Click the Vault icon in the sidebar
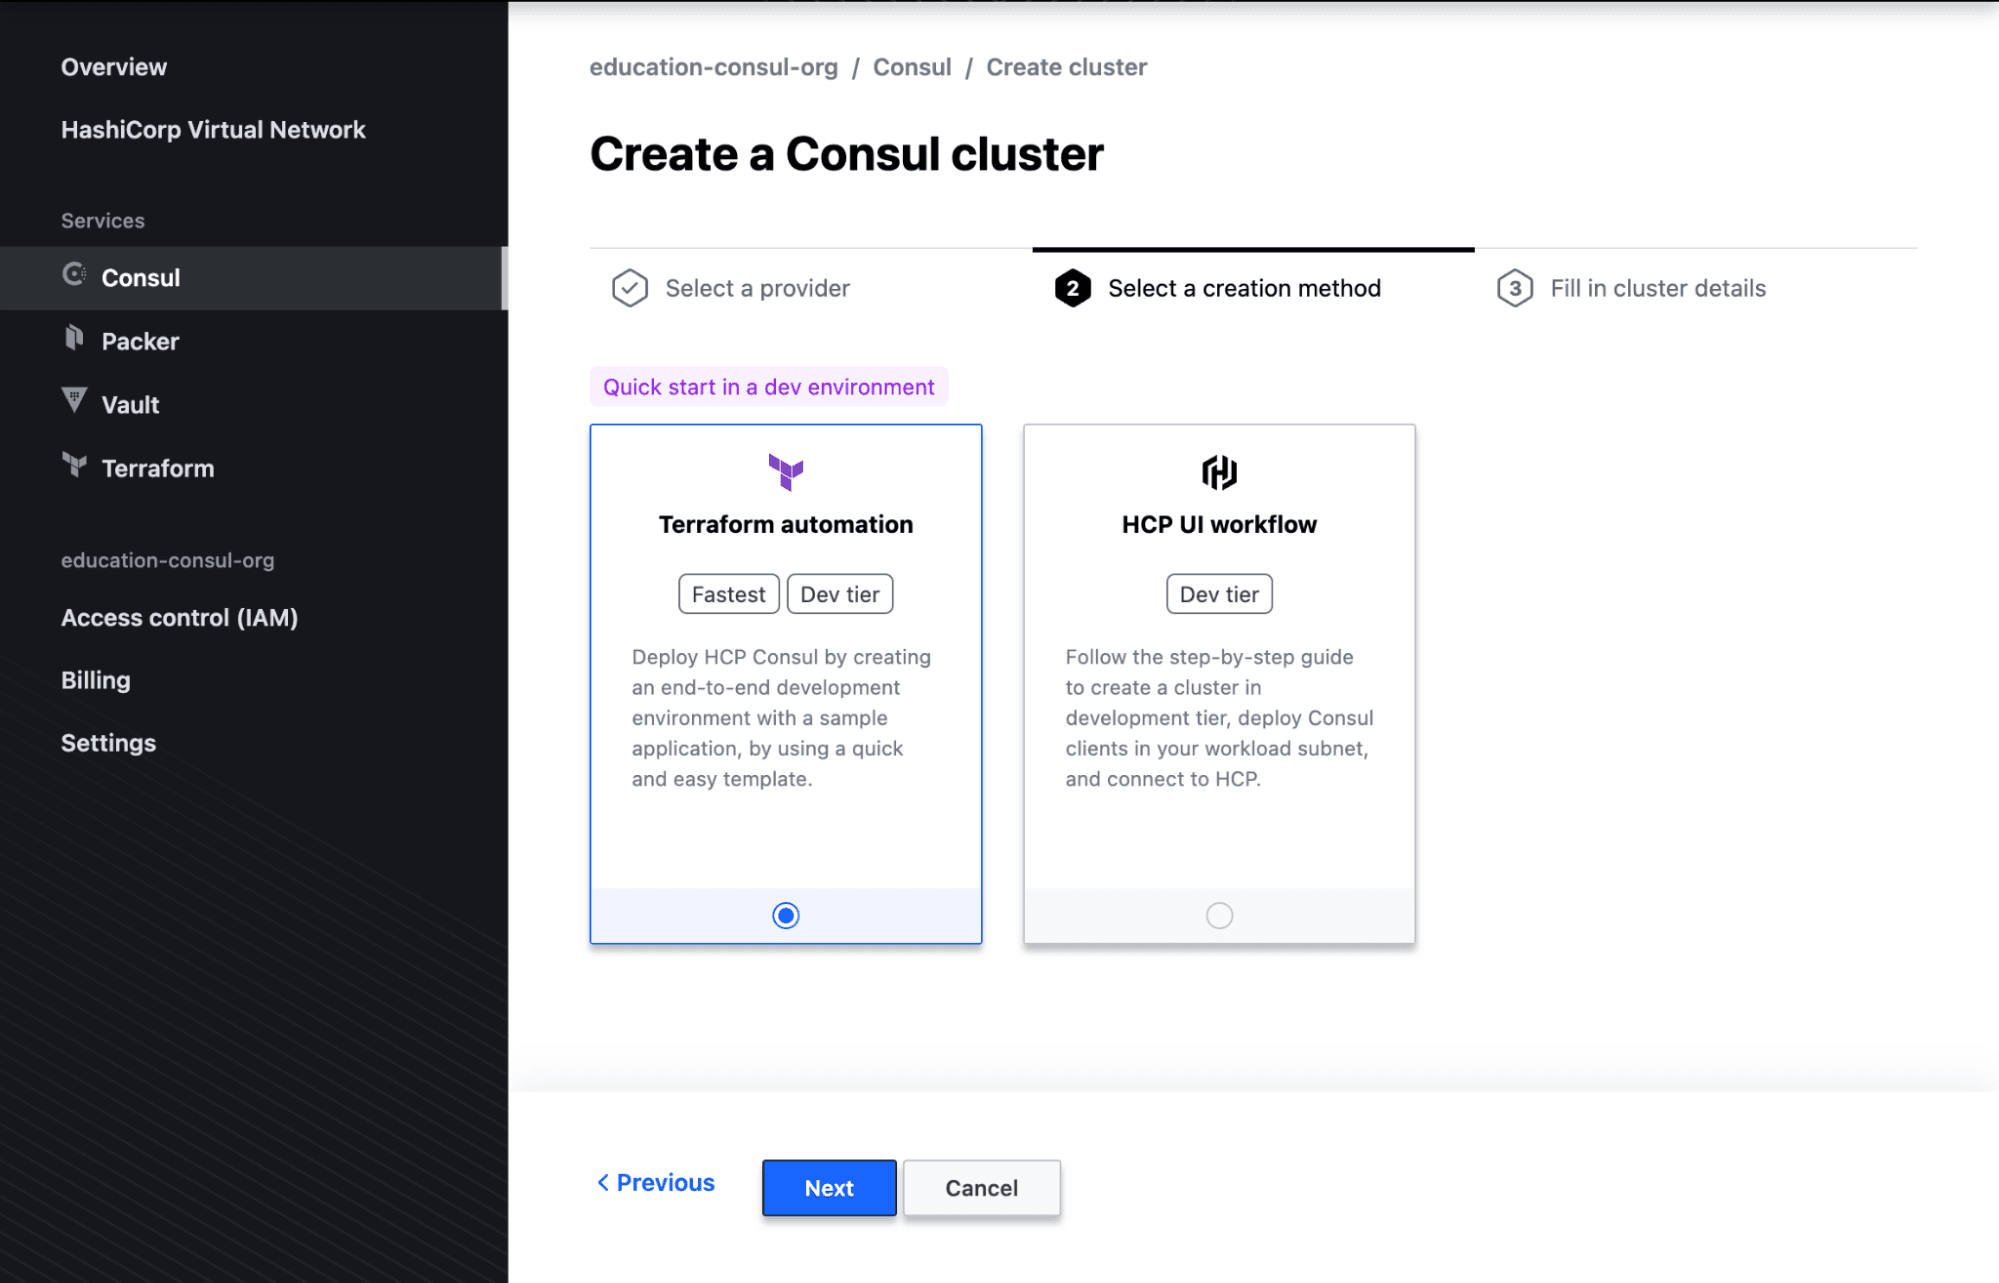Image resolution: width=1999 pixels, height=1283 pixels. [x=76, y=402]
